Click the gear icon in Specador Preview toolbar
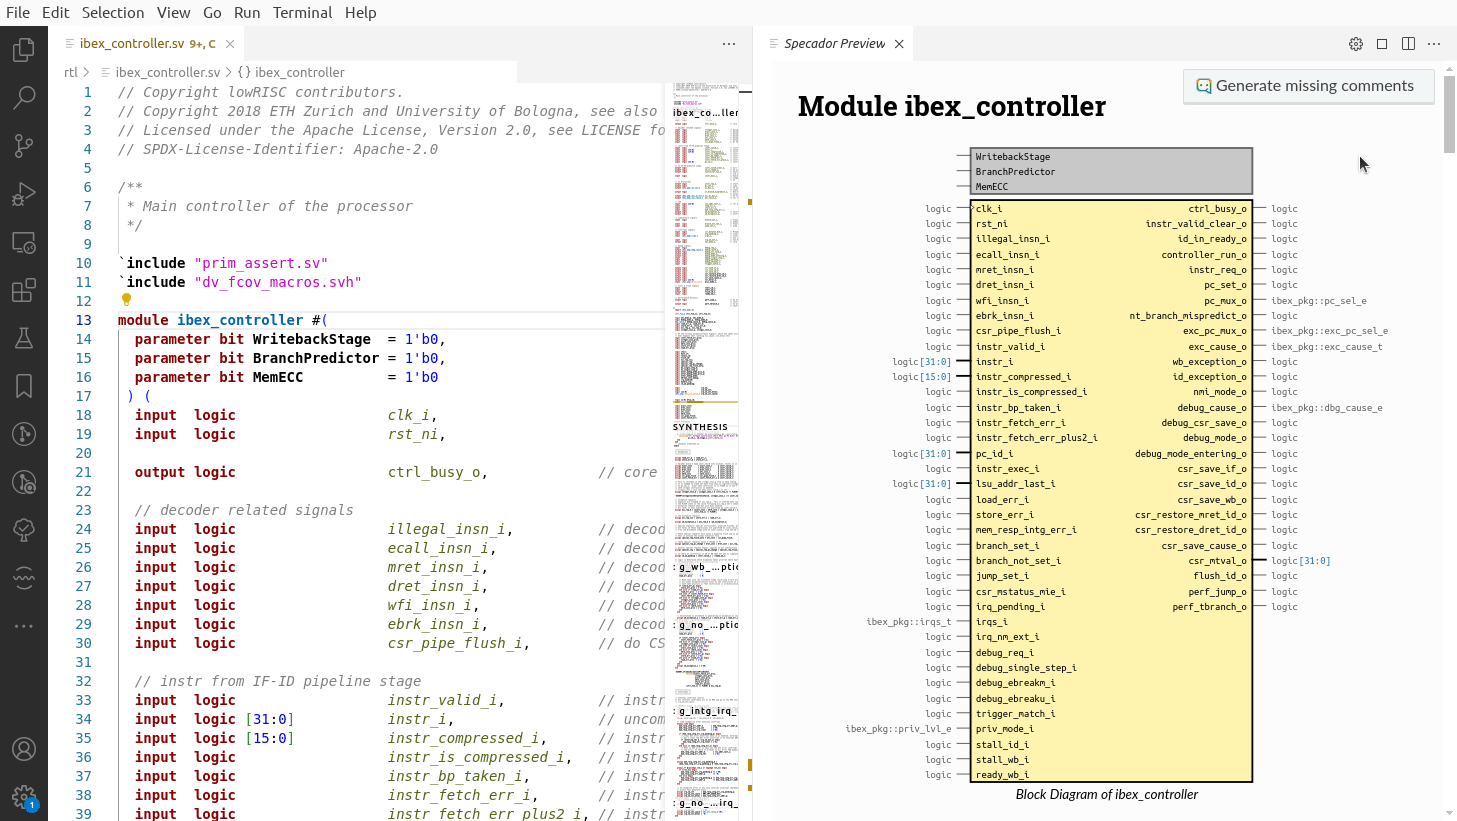Viewport: 1457px width, 821px height. coord(1356,44)
